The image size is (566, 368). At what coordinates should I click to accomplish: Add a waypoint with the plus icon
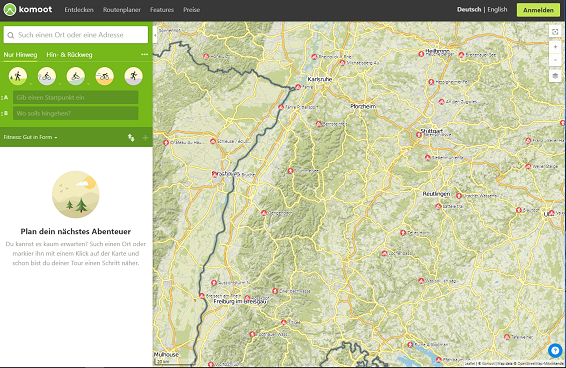(x=145, y=138)
